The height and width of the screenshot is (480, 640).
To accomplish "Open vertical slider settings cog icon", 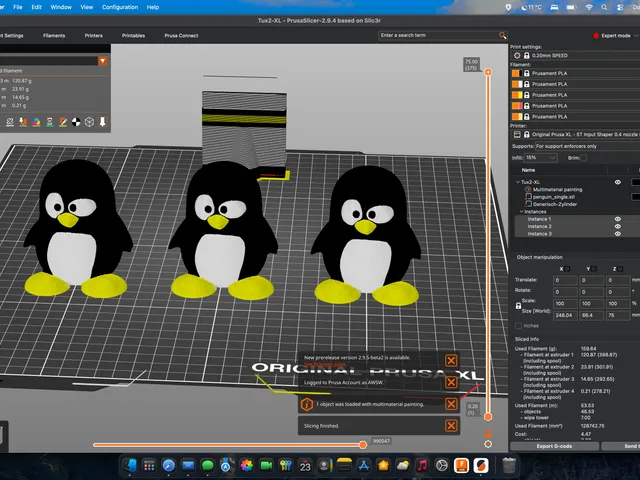I will pyautogui.click(x=488, y=444).
